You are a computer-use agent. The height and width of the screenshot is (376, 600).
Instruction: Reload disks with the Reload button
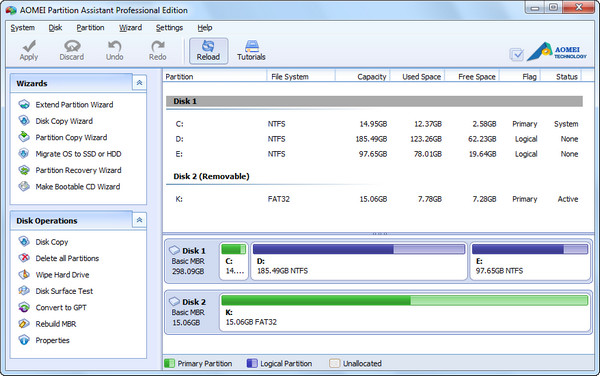209,51
